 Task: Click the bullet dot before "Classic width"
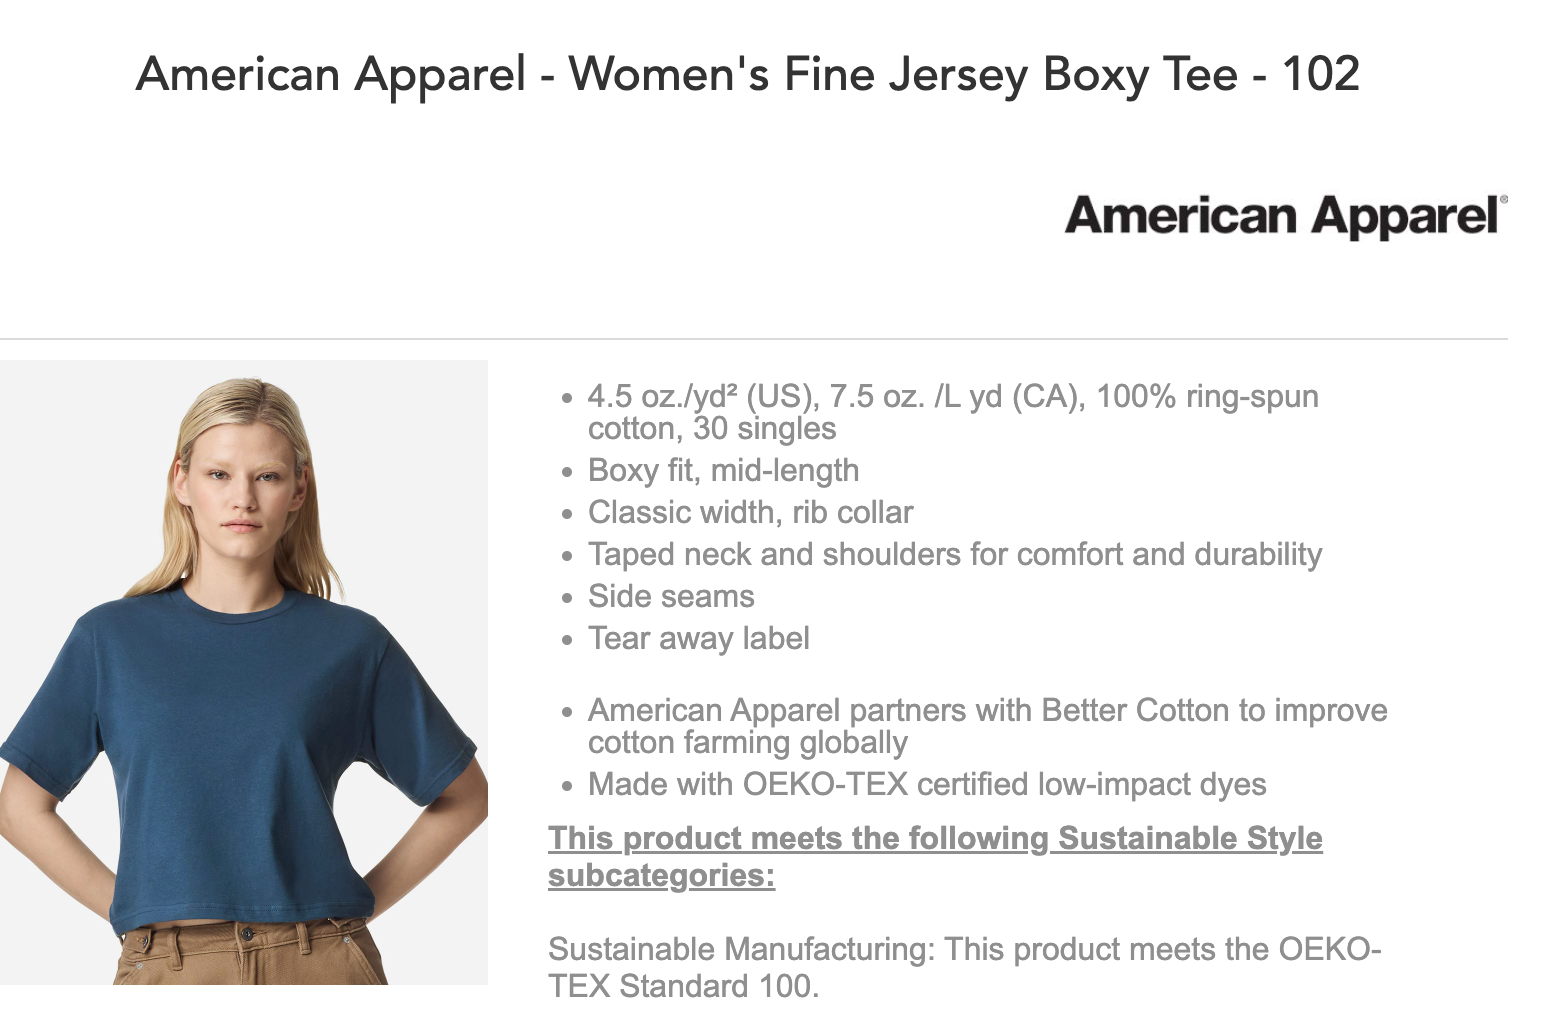(x=567, y=514)
